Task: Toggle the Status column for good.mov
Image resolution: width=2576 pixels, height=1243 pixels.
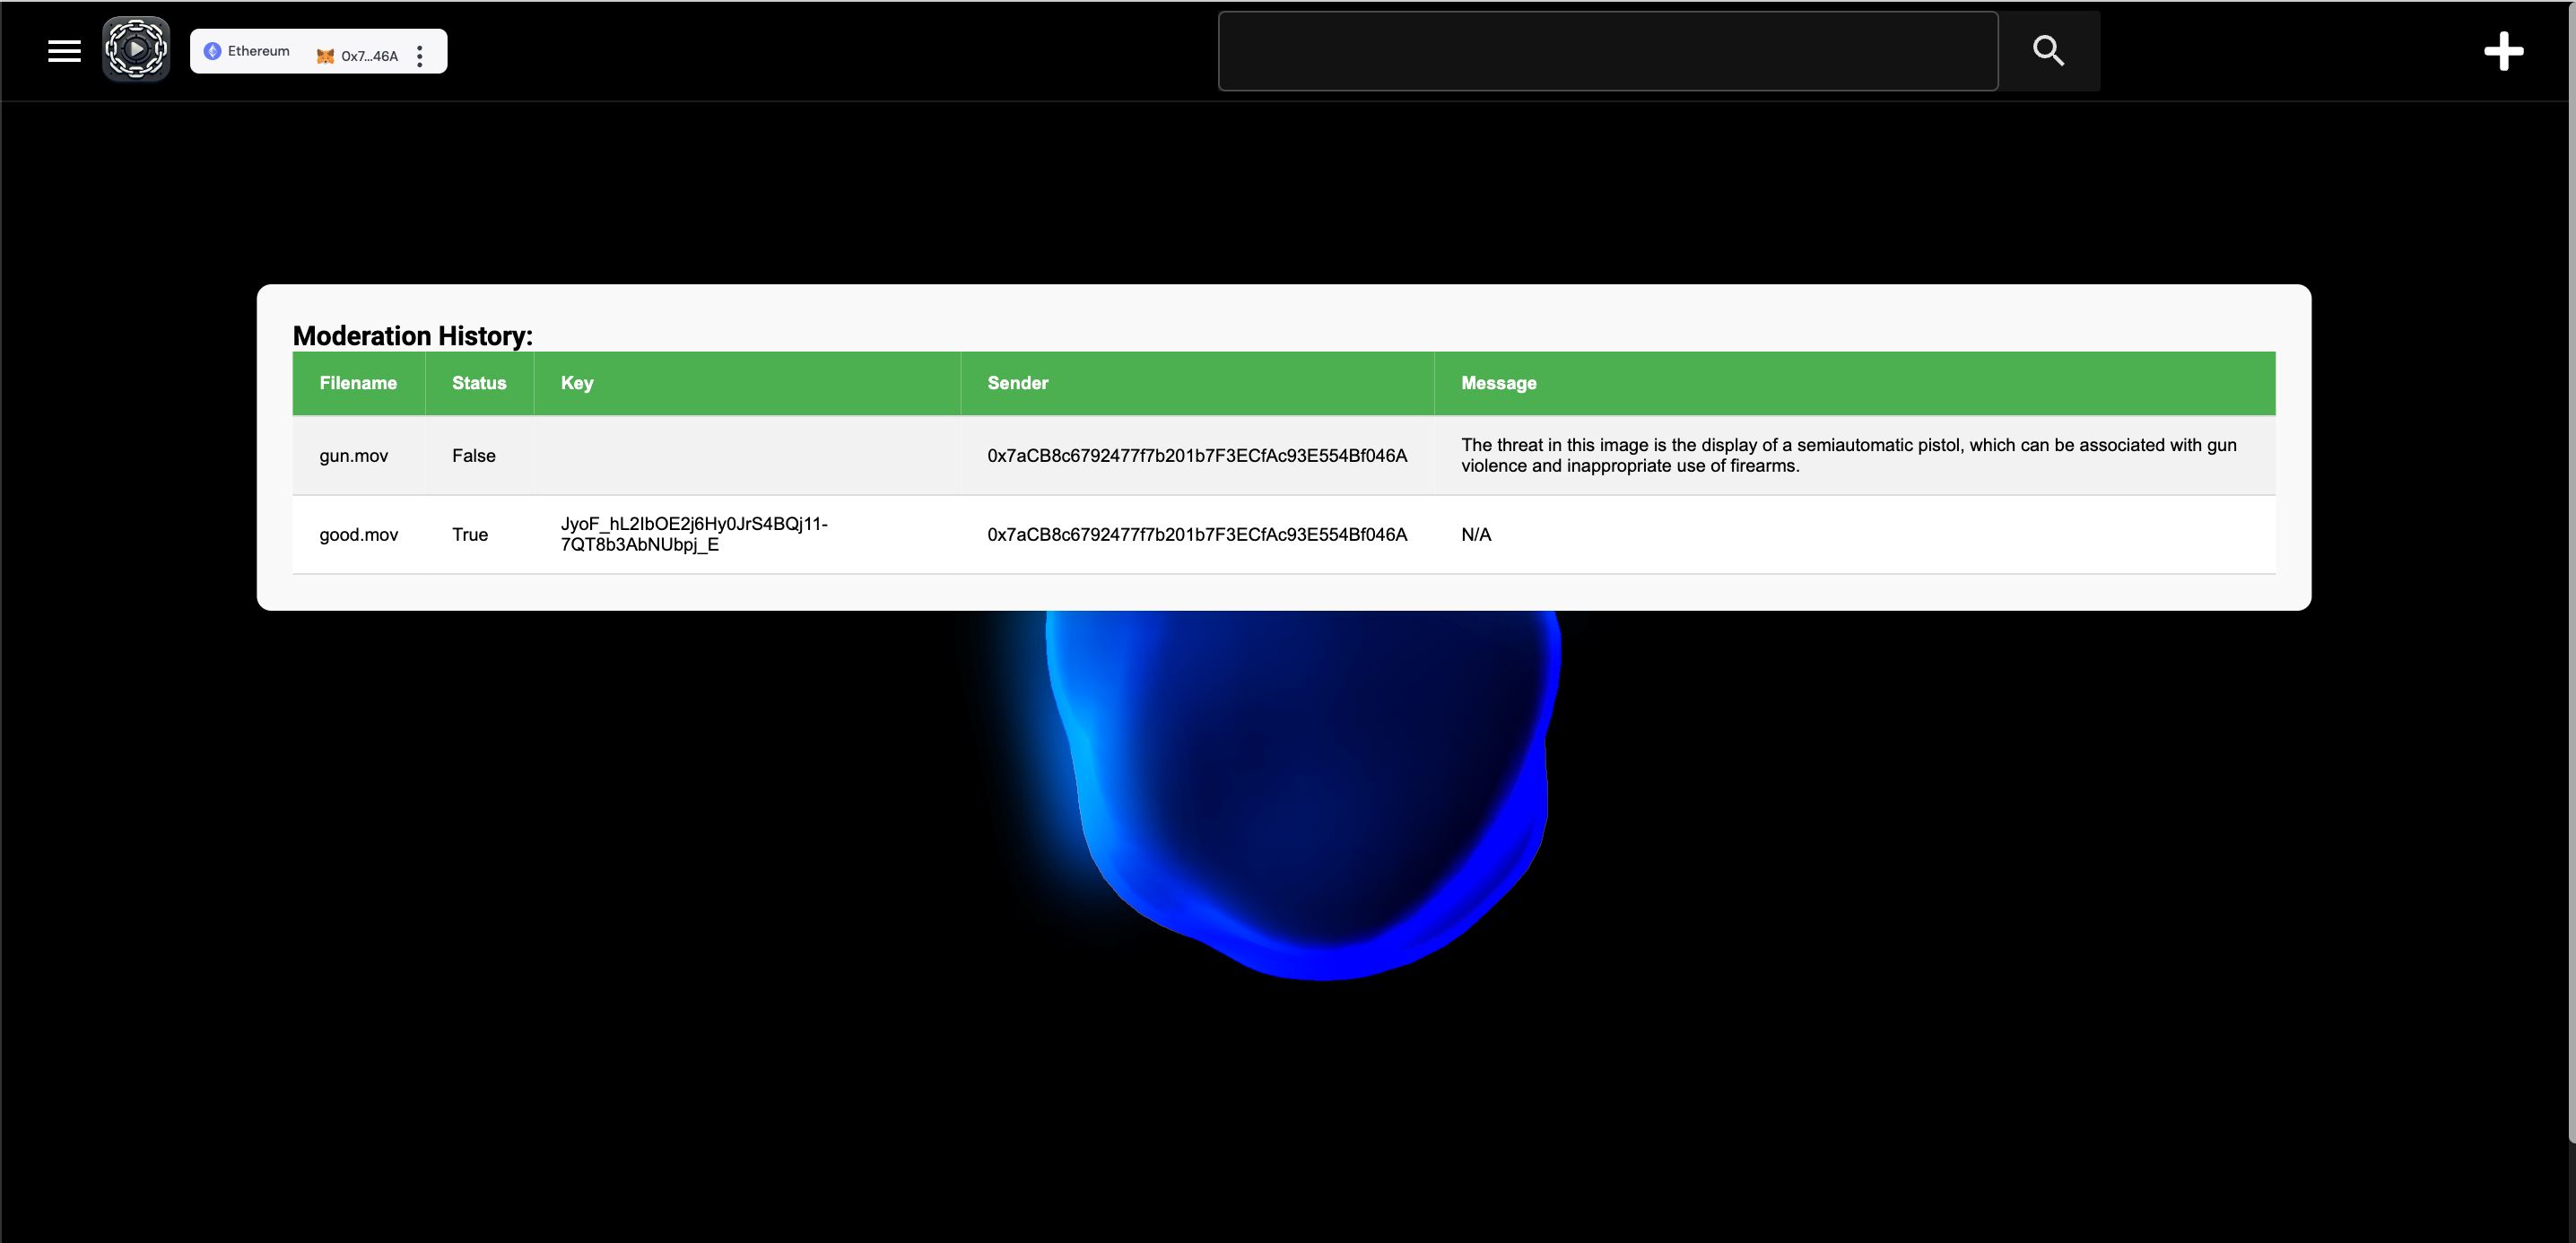Action: tap(470, 534)
